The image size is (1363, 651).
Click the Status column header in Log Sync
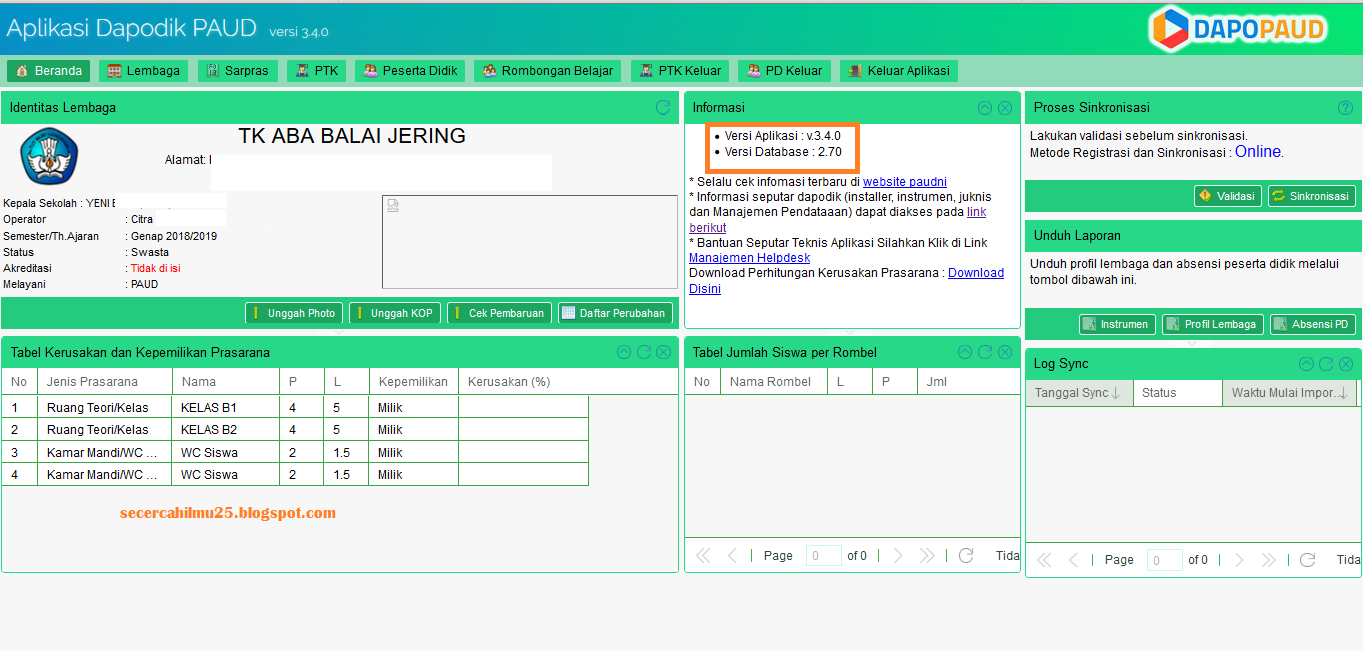click(1177, 393)
